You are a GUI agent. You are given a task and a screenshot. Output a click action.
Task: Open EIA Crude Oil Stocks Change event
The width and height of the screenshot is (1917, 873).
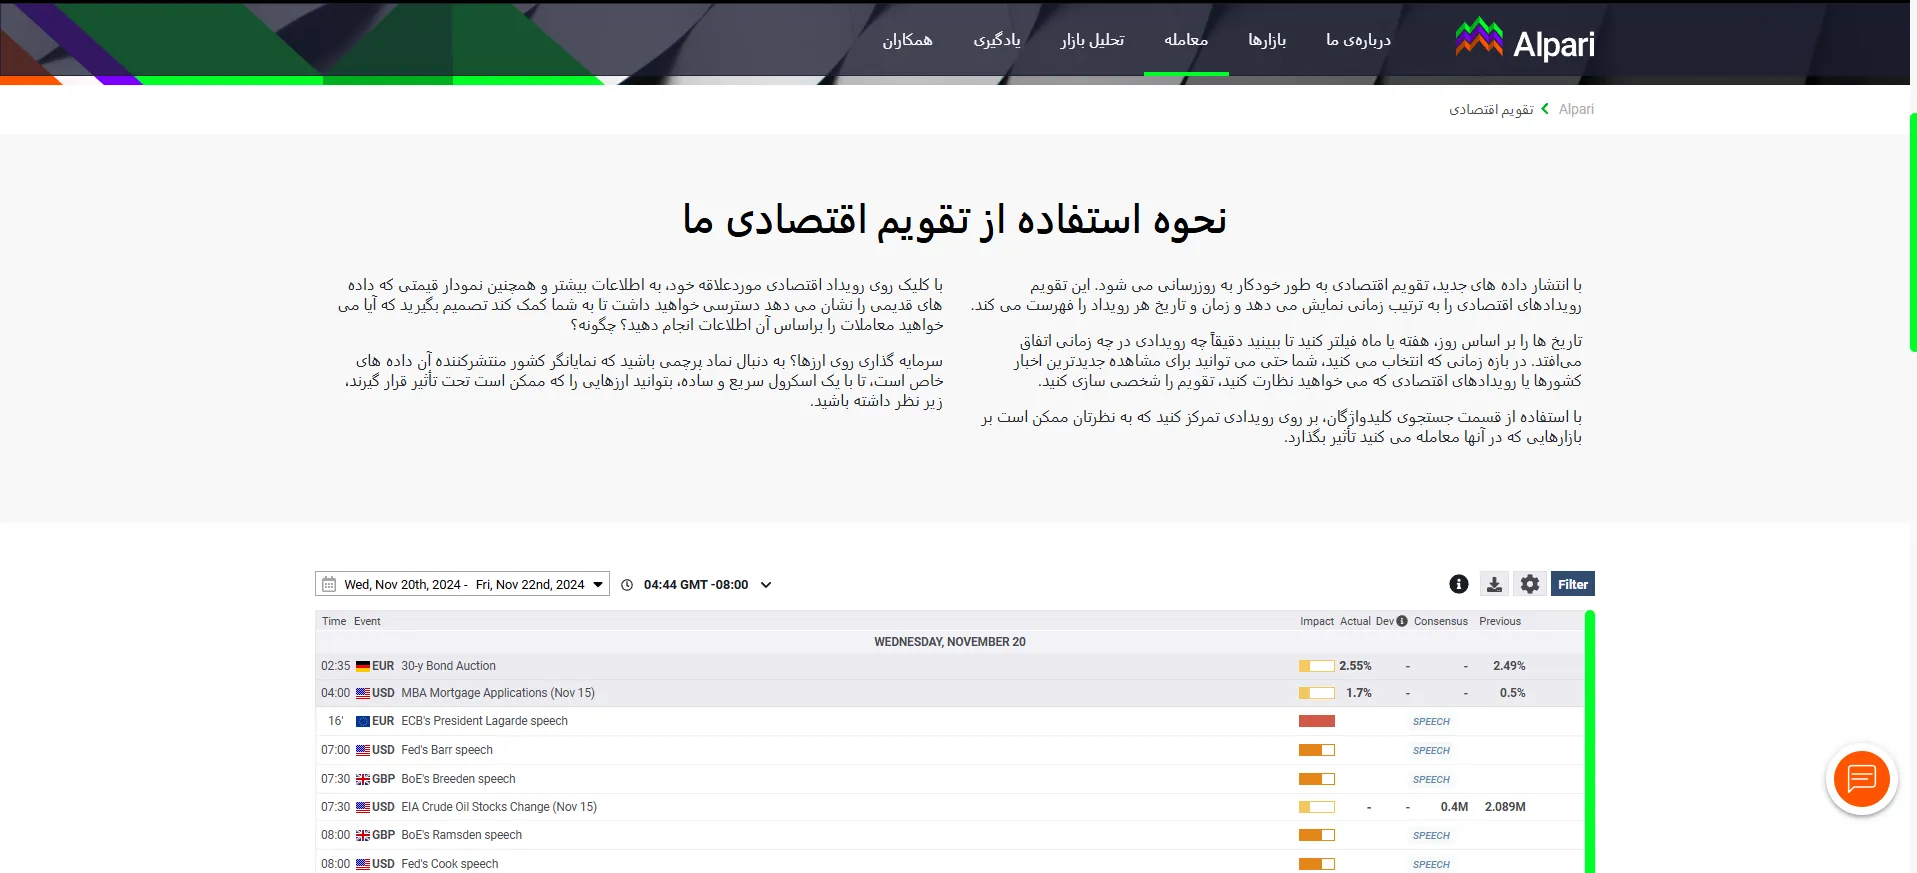pyautogui.click(x=499, y=807)
